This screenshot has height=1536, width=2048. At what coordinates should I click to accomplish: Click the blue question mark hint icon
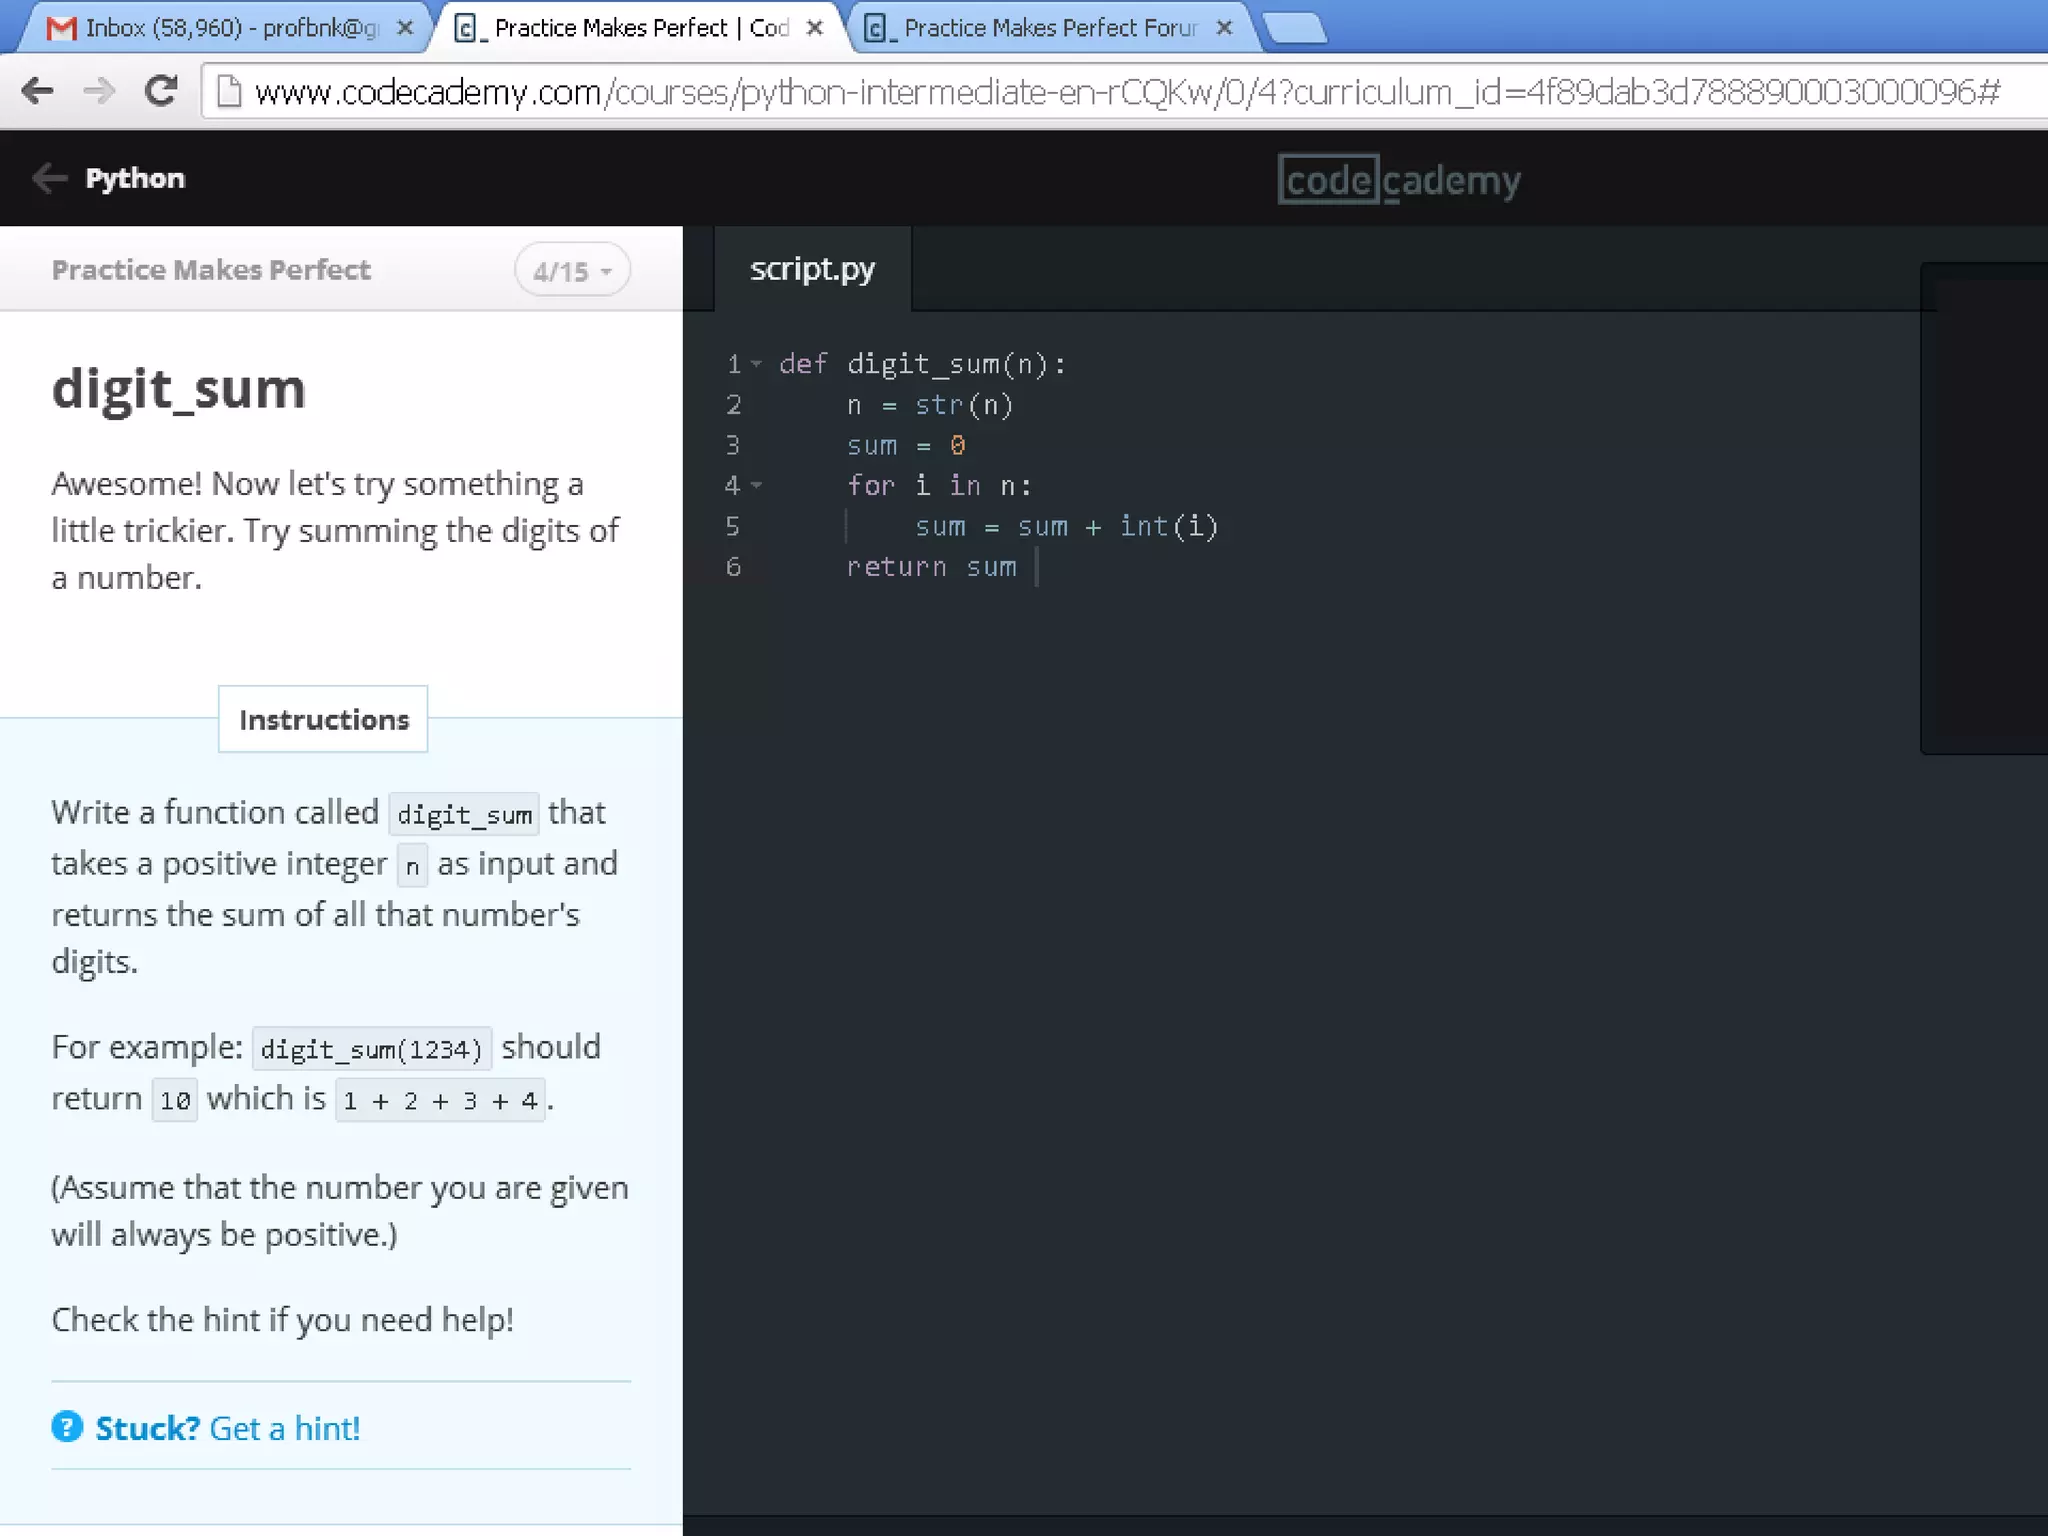pos(67,1426)
